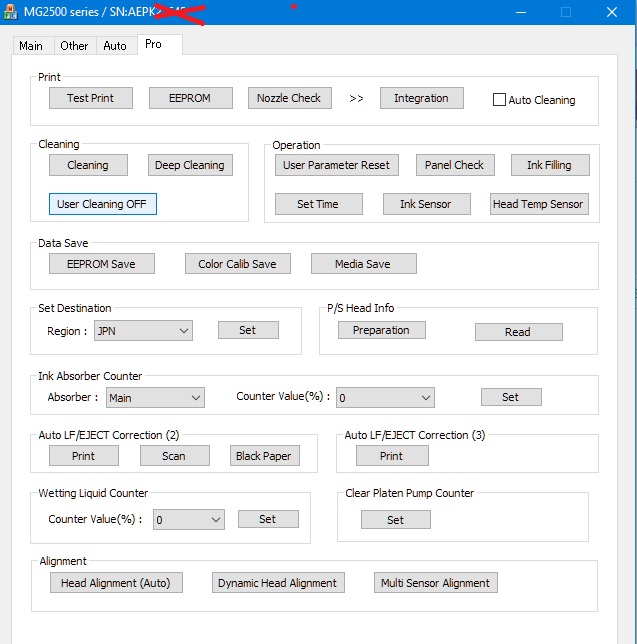Click the Test Print button

tap(90, 98)
